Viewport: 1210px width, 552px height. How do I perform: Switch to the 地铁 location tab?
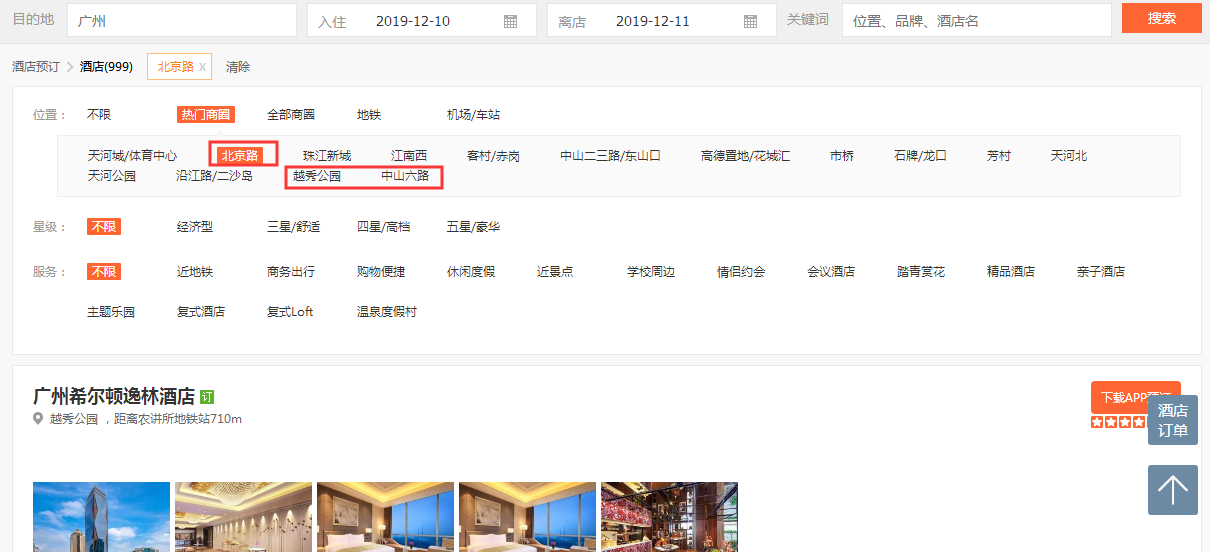pyautogui.click(x=369, y=115)
